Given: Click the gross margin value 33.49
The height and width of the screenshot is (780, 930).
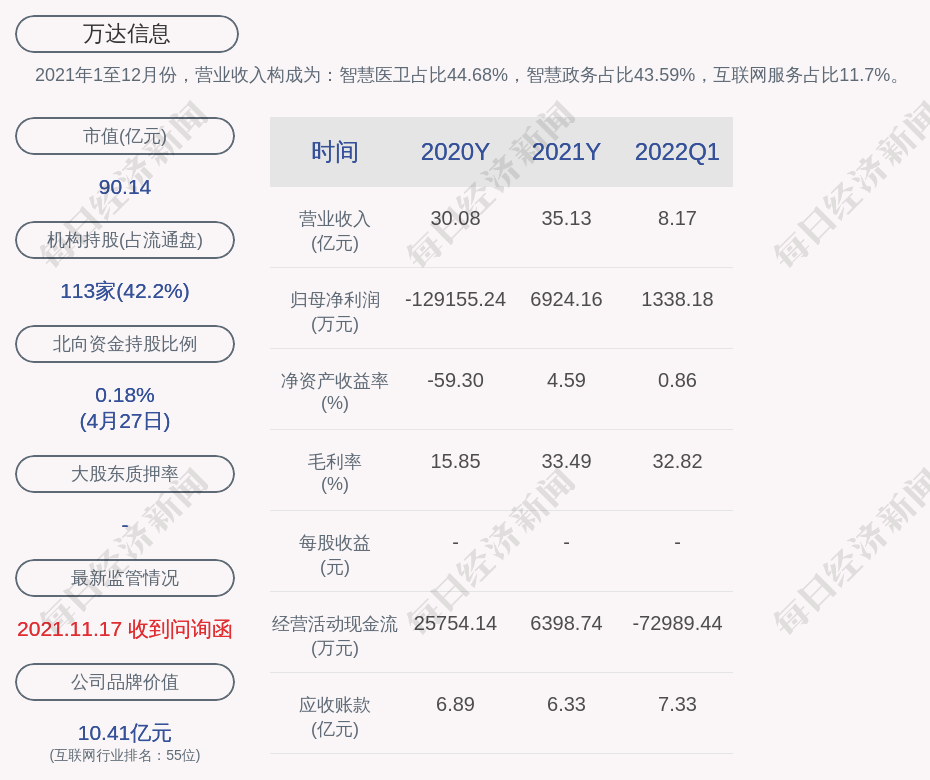Looking at the screenshot, I should point(566,461).
